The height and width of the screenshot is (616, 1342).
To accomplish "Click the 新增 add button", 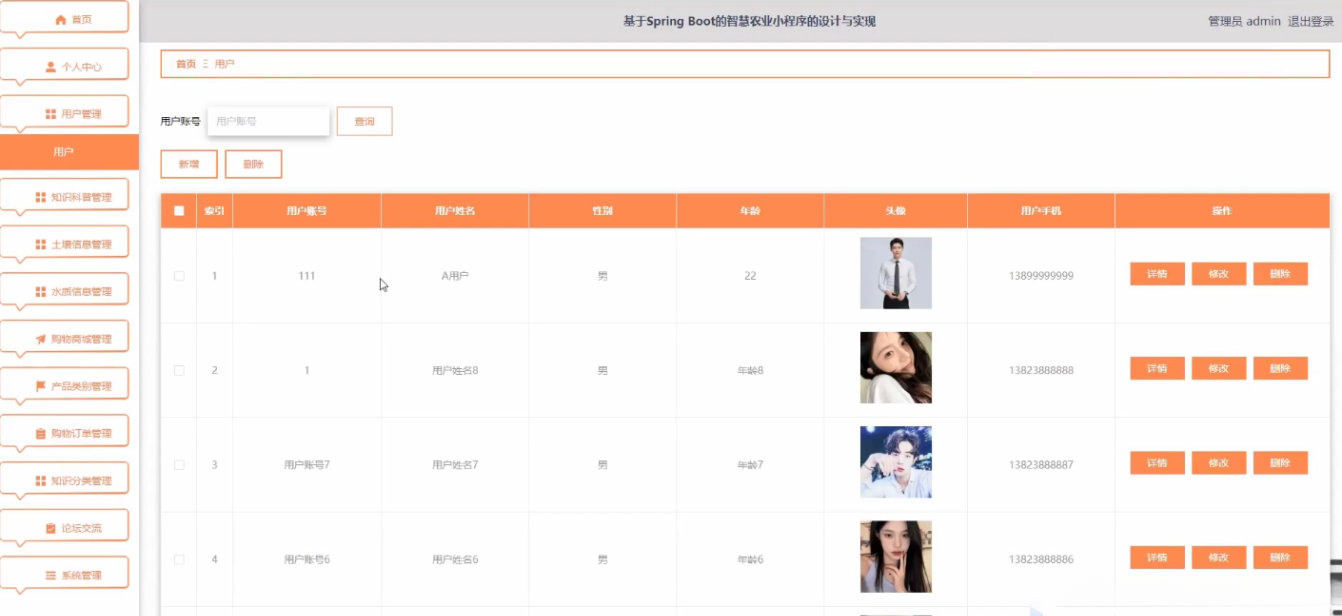I will pos(189,164).
